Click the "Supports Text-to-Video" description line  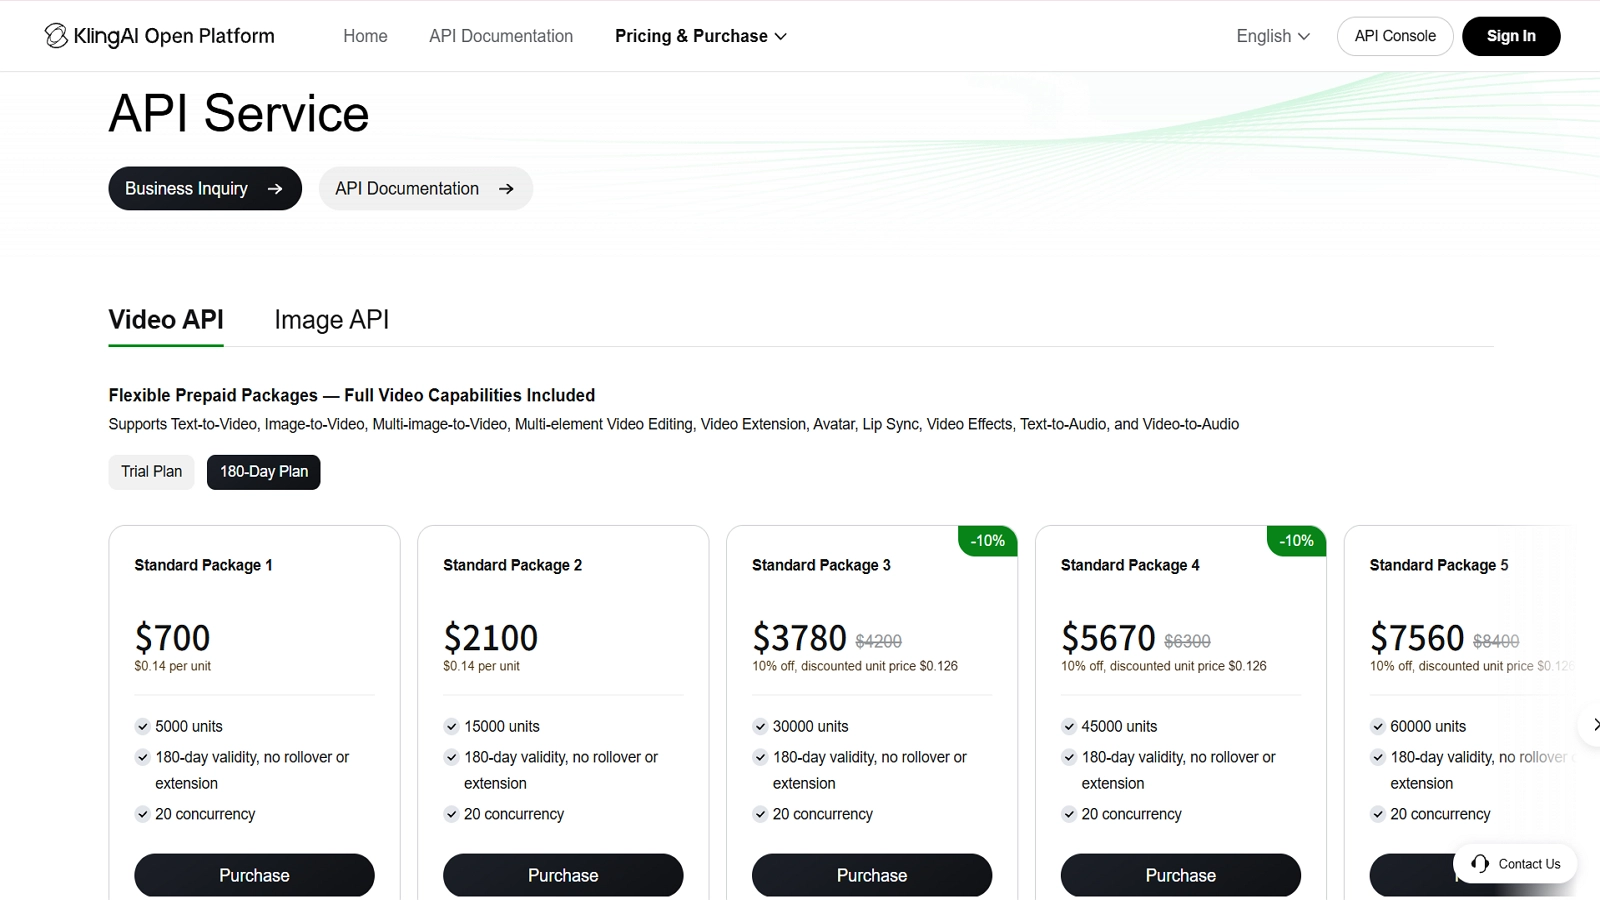(674, 424)
